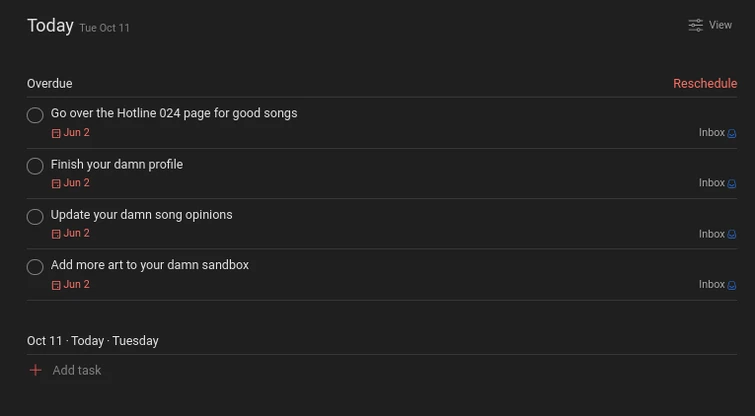Click the calendar icon under Hotline 024 task
The width and height of the screenshot is (755, 416).
click(x=56, y=133)
